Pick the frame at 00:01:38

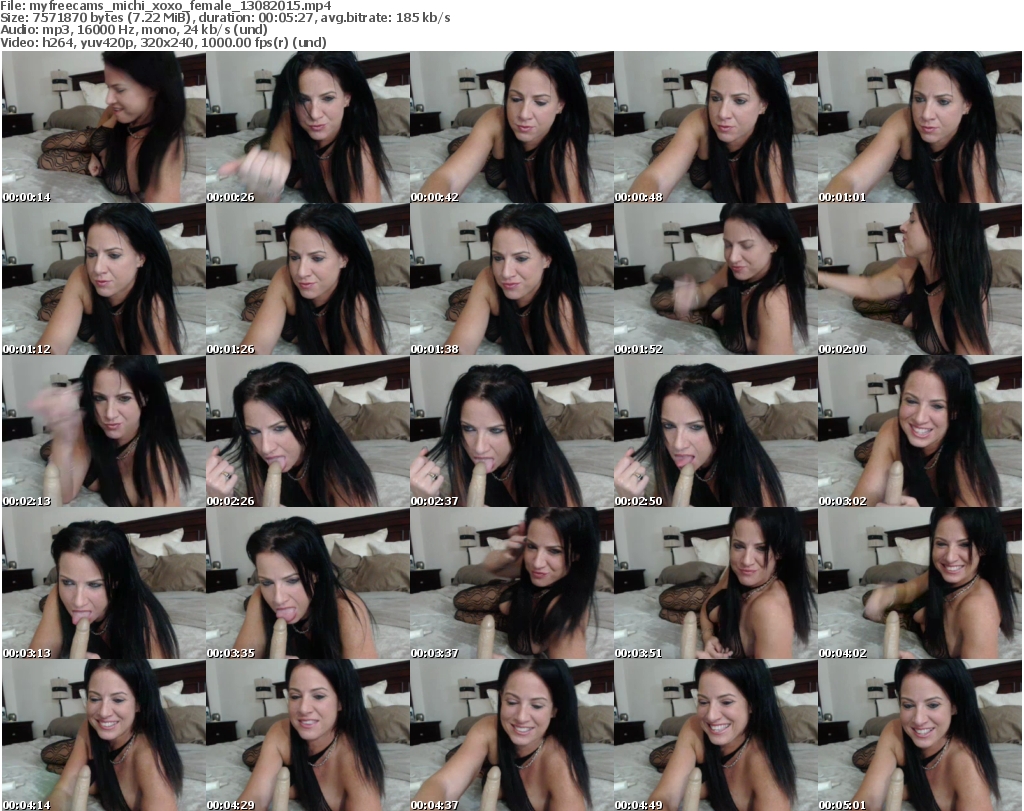tap(511, 279)
